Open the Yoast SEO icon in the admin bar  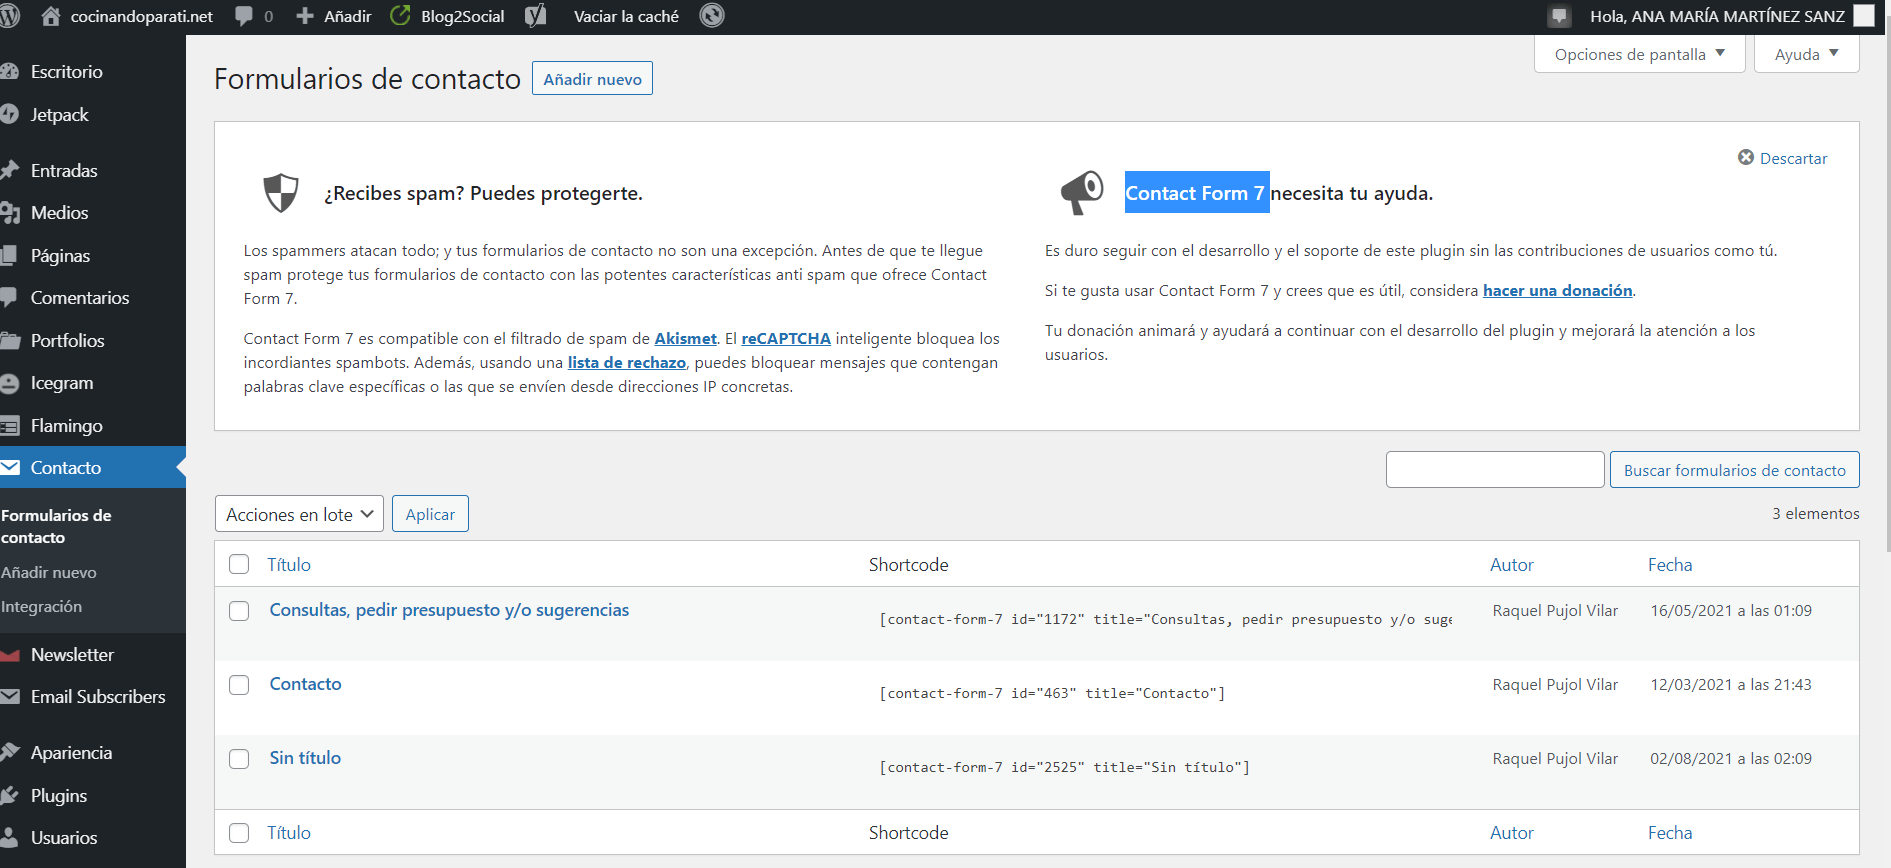click(x=536, y=16)
